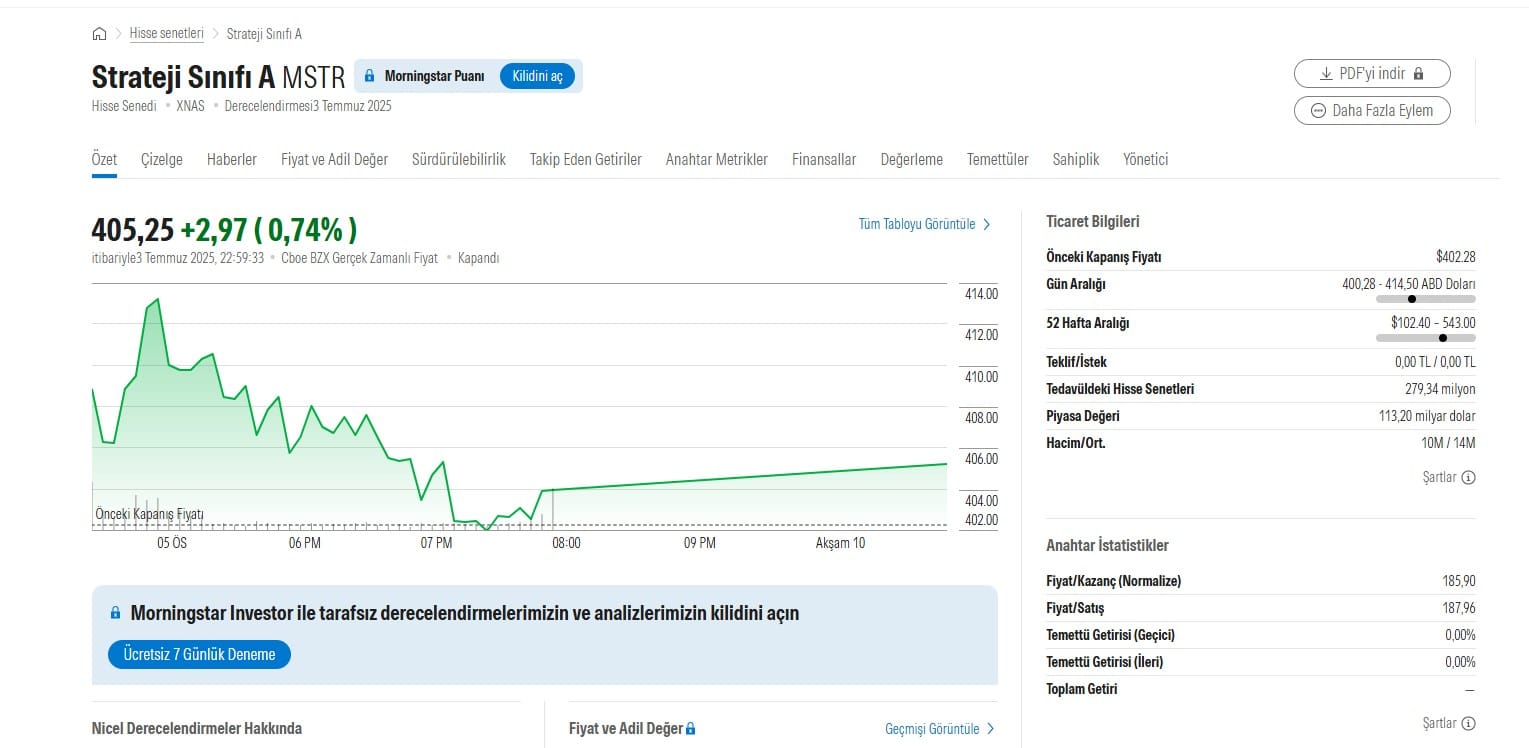Click the Kilidini aç button
Viewport: 1529px width, 748px height.
(x=537, y=76)
